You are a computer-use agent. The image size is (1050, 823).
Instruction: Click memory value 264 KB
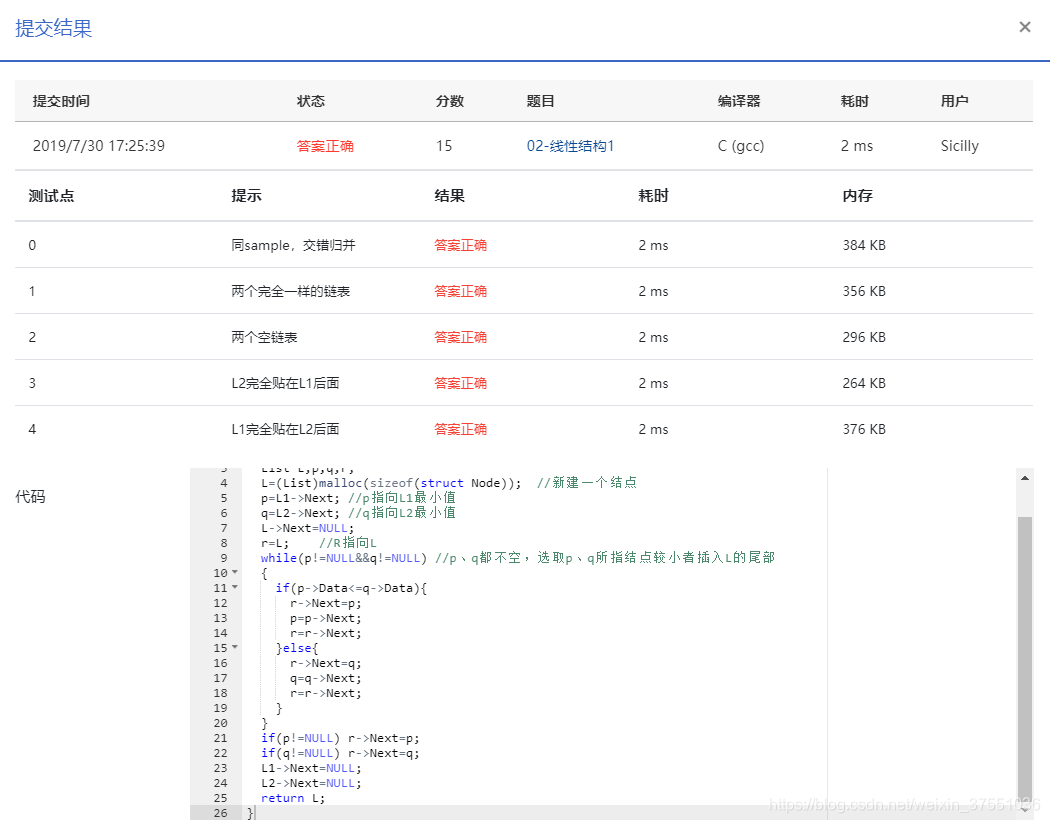864,383
